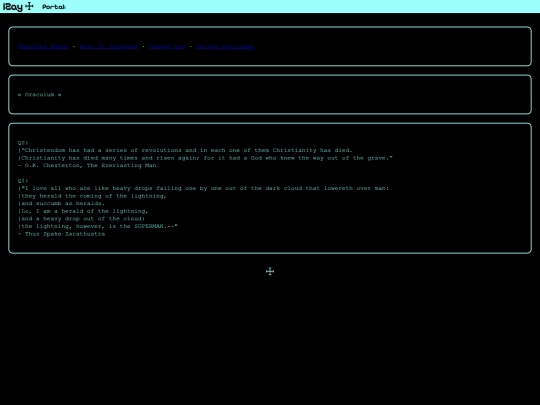Image resolution: width=540 pixels, height=405 pixels.
Task: Click the line "and succumb as heralds."
Action: point(61,203)
